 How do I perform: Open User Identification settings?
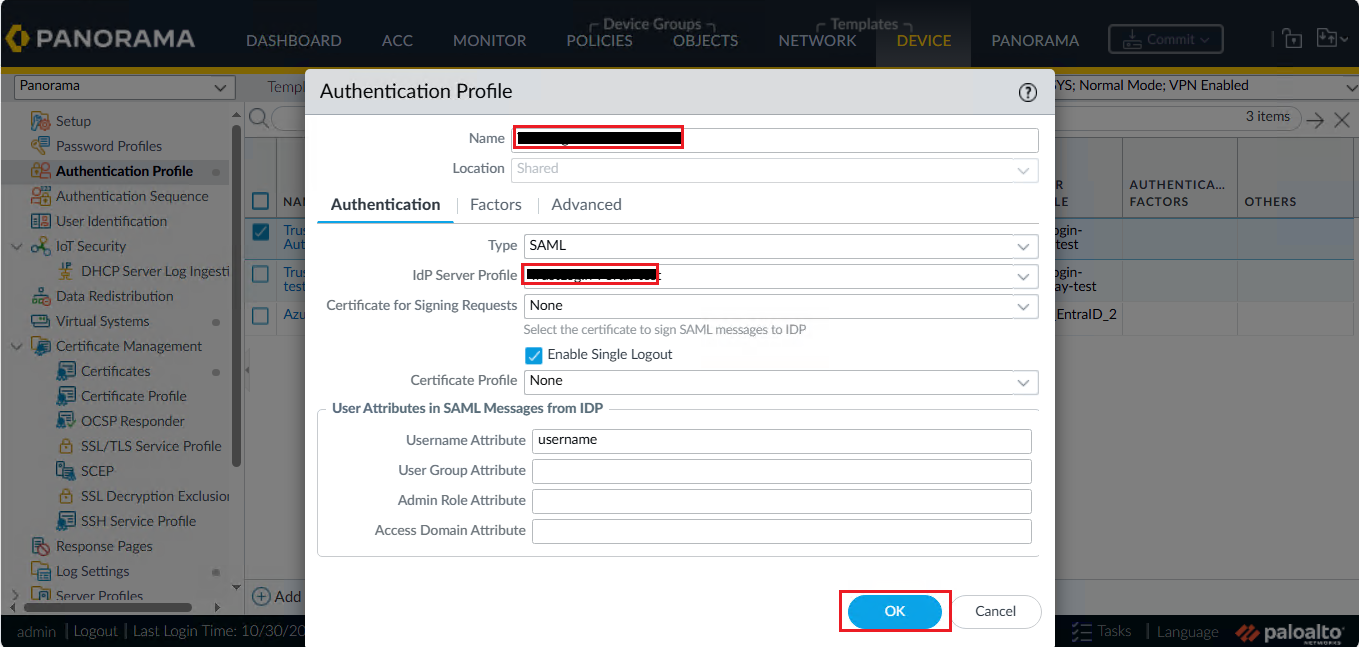[111, 221]
